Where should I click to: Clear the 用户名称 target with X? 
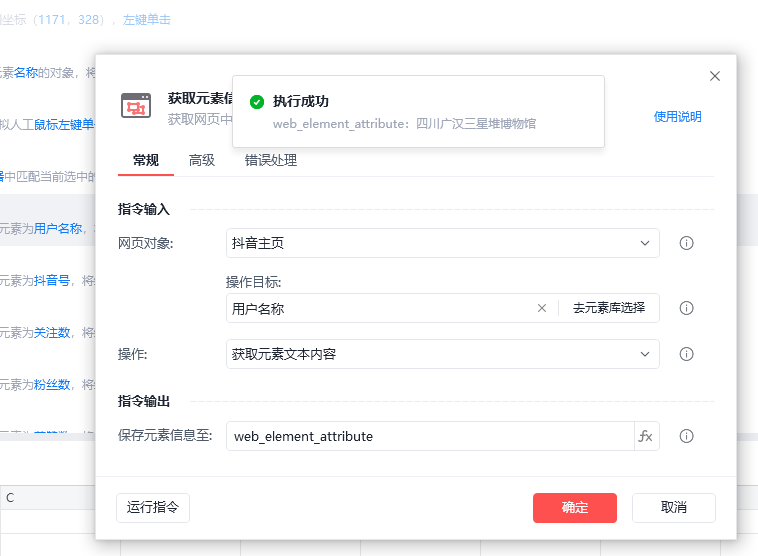pyautogui.click(x=541, y=308)
